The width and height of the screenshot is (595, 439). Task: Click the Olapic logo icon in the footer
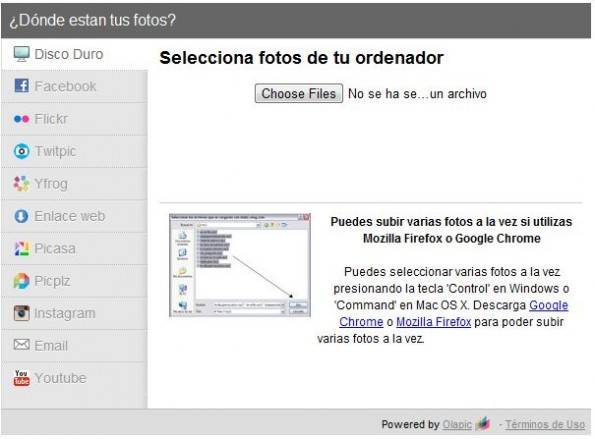coord(483,423)
